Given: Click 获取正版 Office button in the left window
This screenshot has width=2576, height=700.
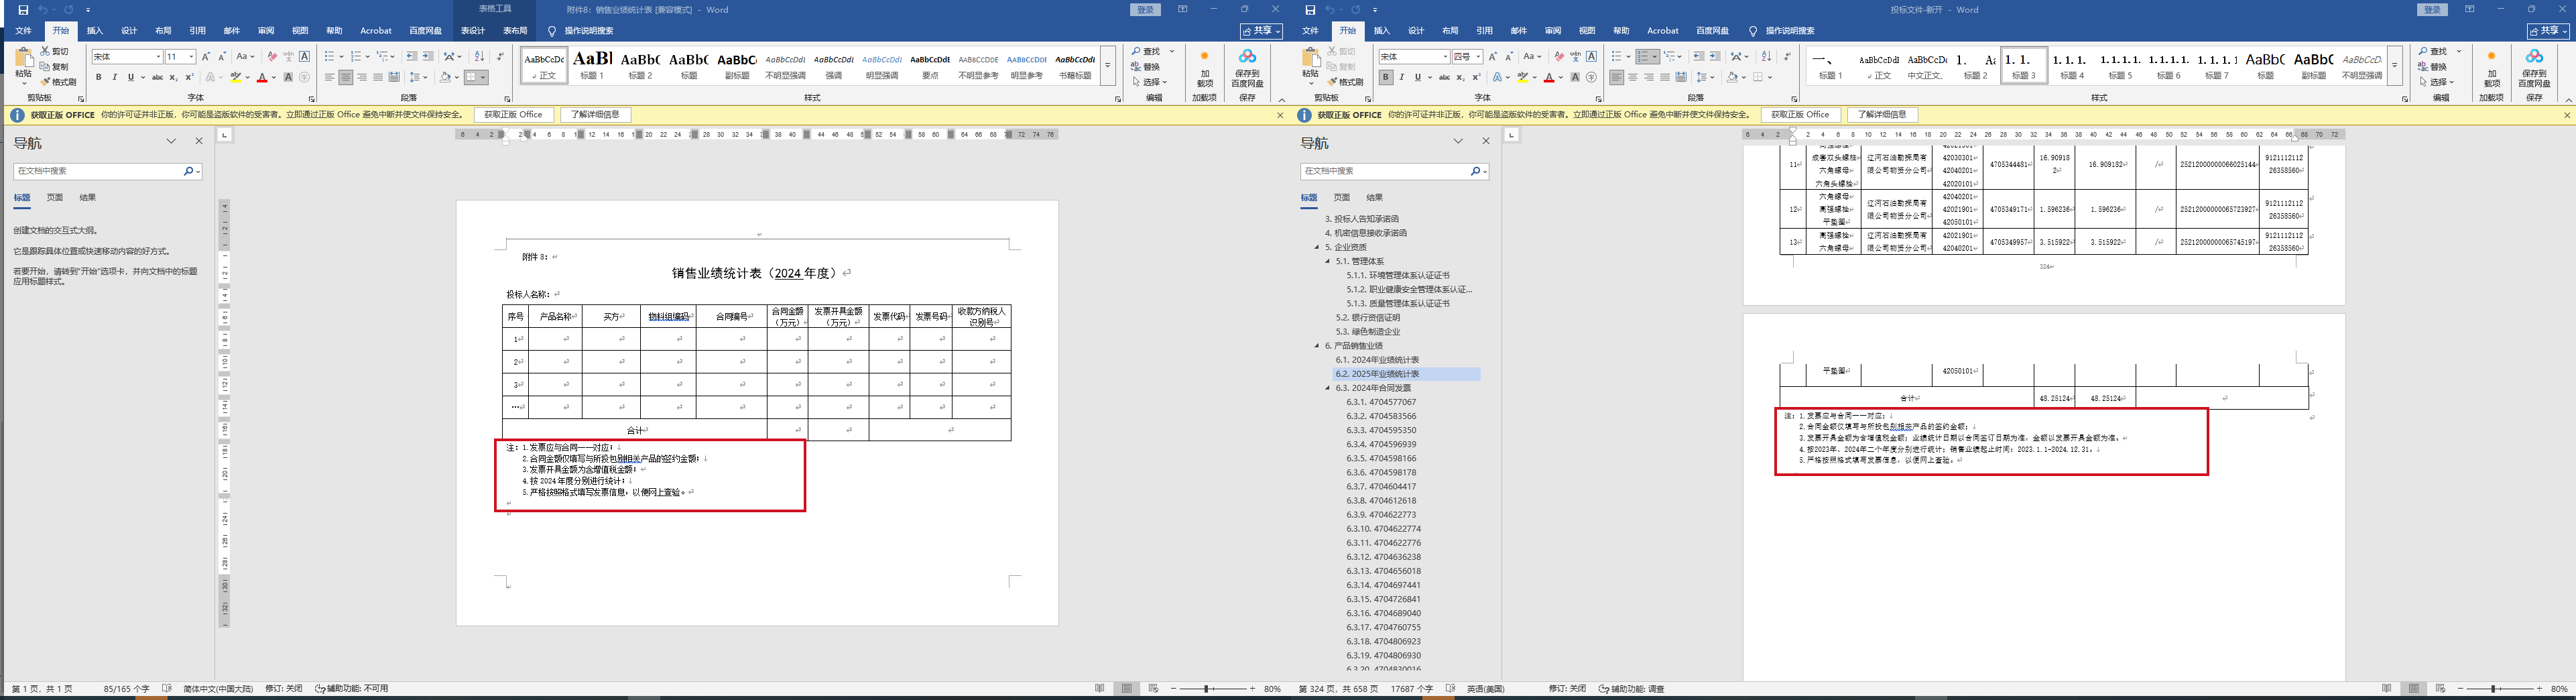Looking at the screenshot, I should click(513, 115).
